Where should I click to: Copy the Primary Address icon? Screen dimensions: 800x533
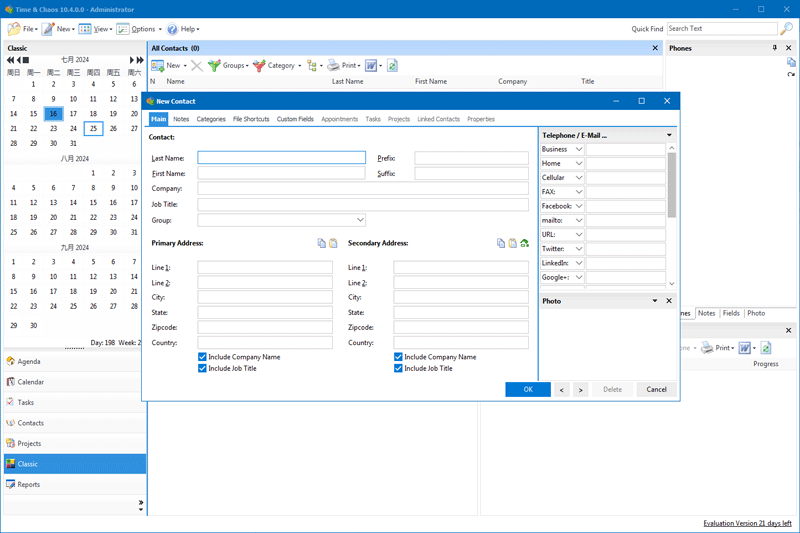click(x=321, y=243)
